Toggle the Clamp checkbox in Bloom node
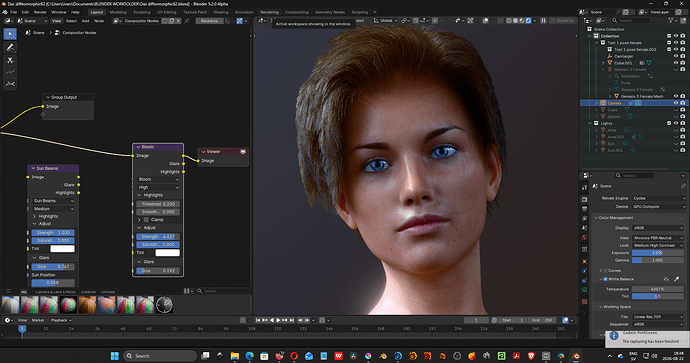 point(146,220)
